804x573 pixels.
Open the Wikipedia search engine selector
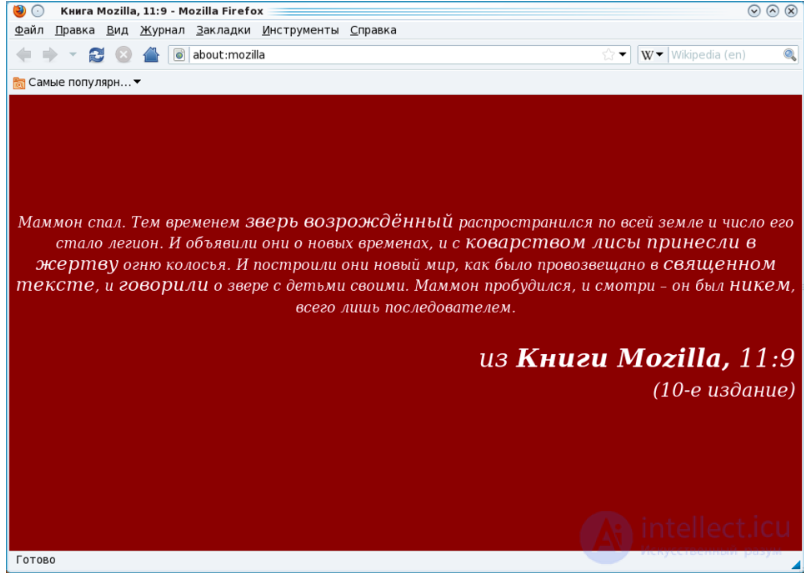652,55
